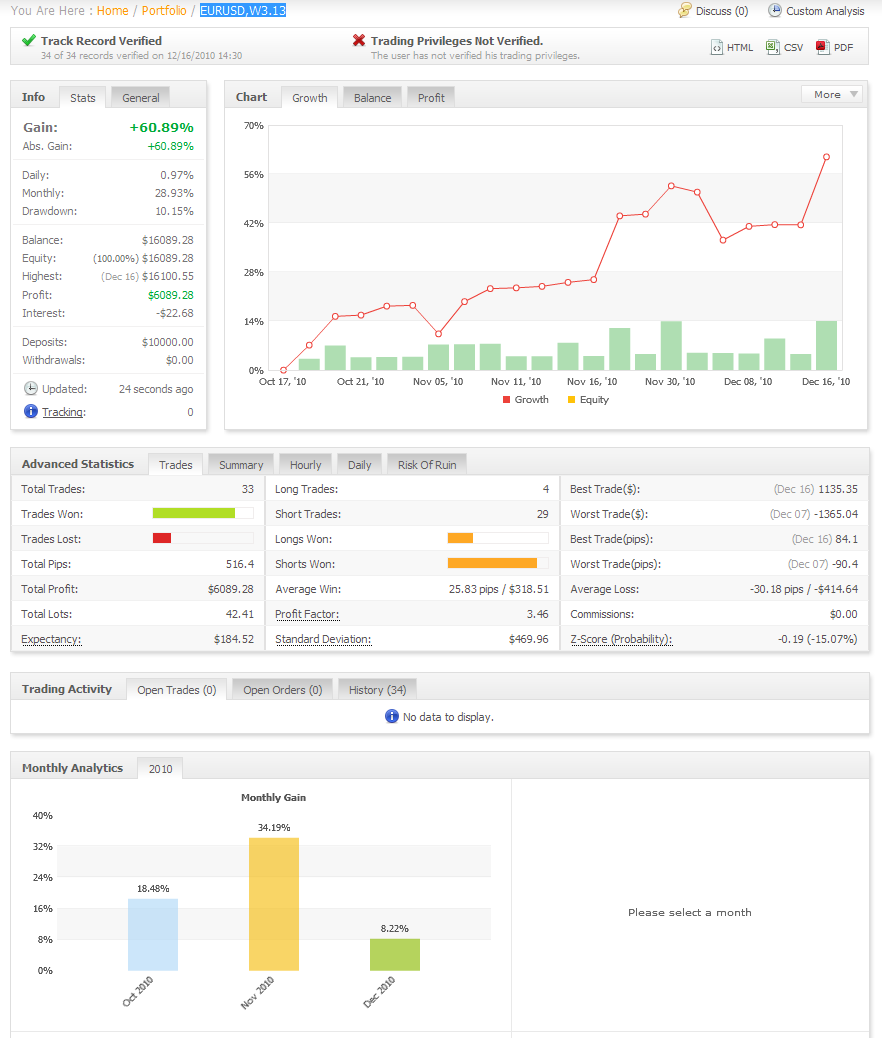Image resolution: width=882 pixels, height=1038 pixels.
Task: Click the Profit Factor label link
Action: pyautogui.click(x=307, y=614)
